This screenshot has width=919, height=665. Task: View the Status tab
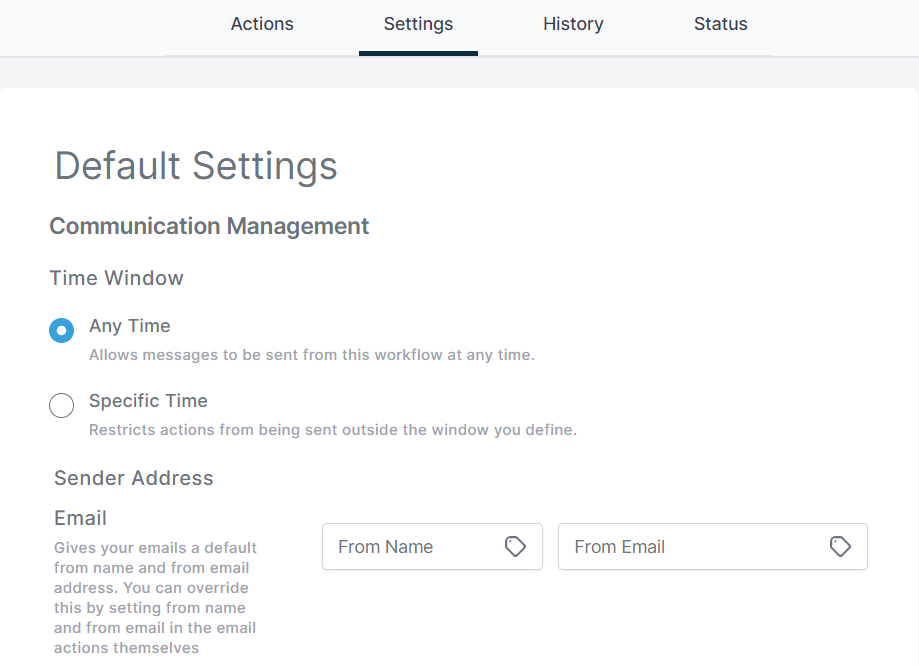pyautogui.click(x=721, y=24)
